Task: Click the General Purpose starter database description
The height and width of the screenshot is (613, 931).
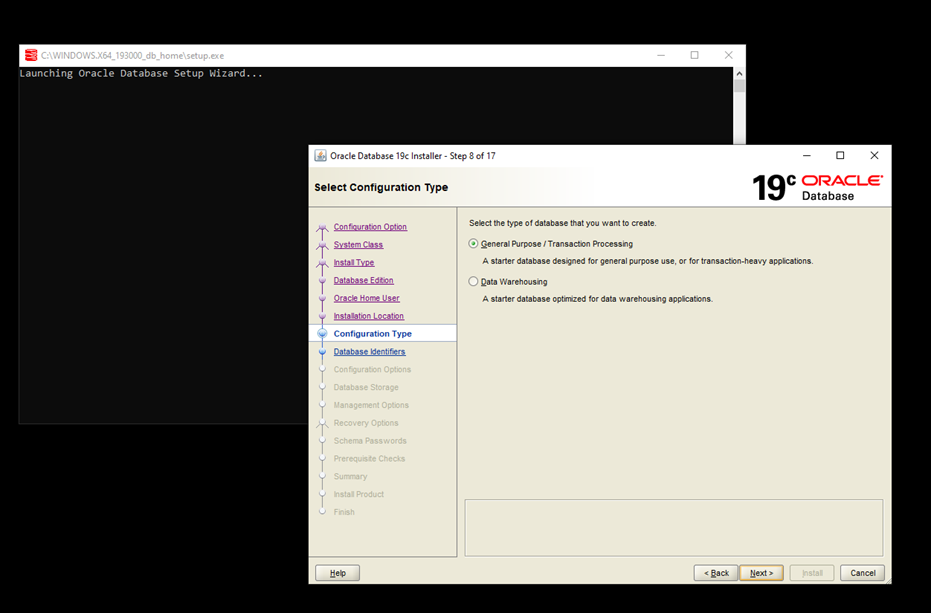Action: (x=648, y=261)
